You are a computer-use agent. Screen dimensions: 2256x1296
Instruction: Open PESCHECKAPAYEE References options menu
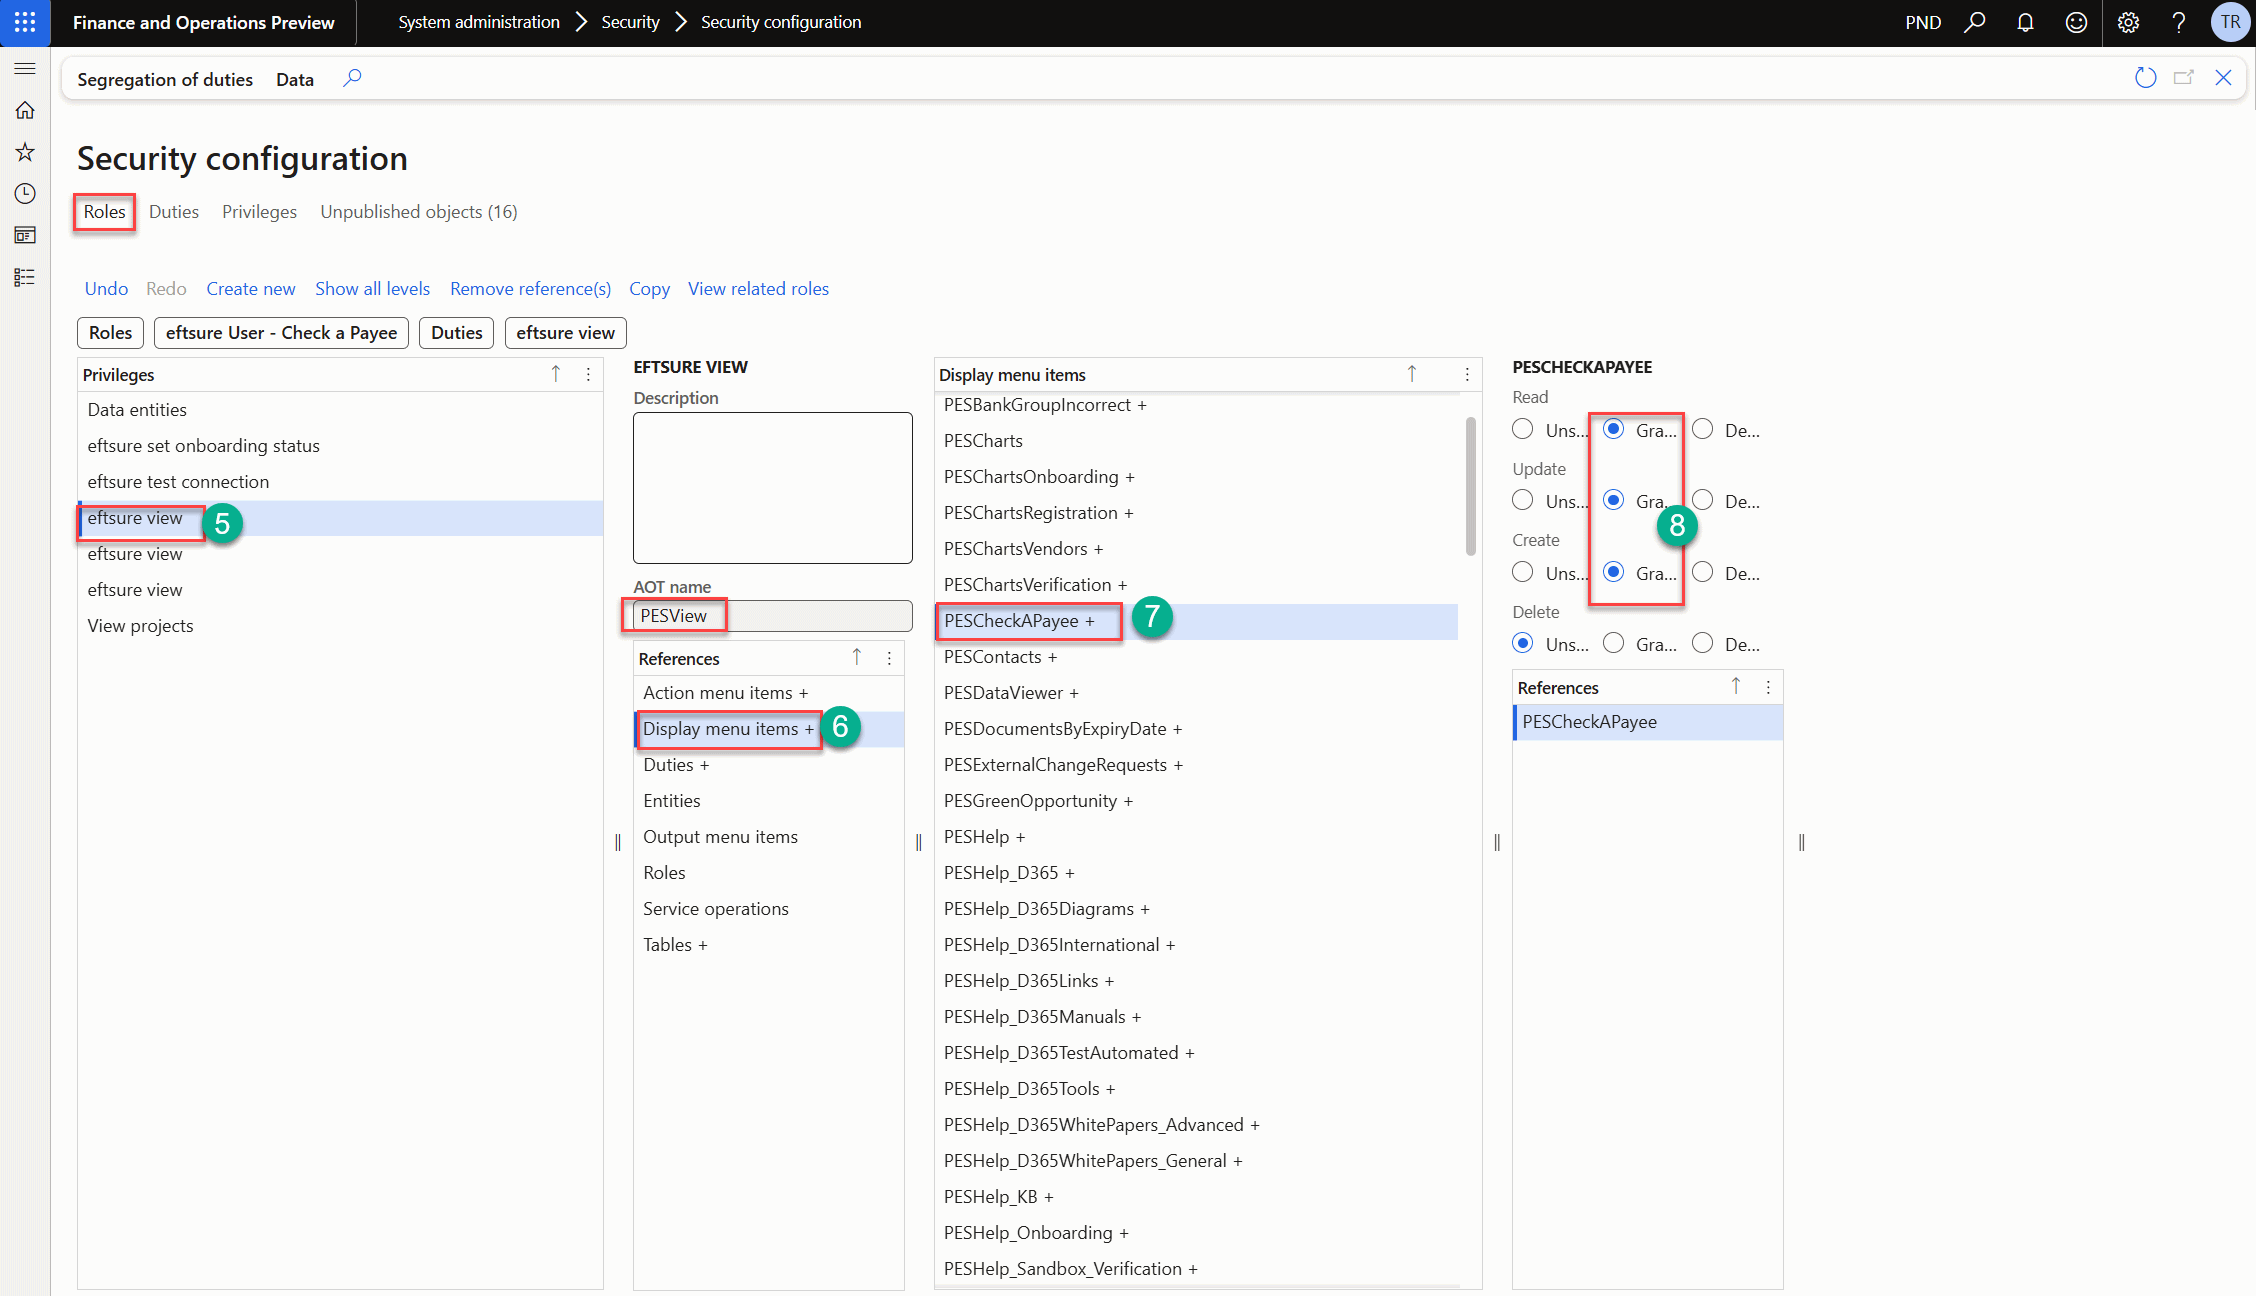point(1768,687)
